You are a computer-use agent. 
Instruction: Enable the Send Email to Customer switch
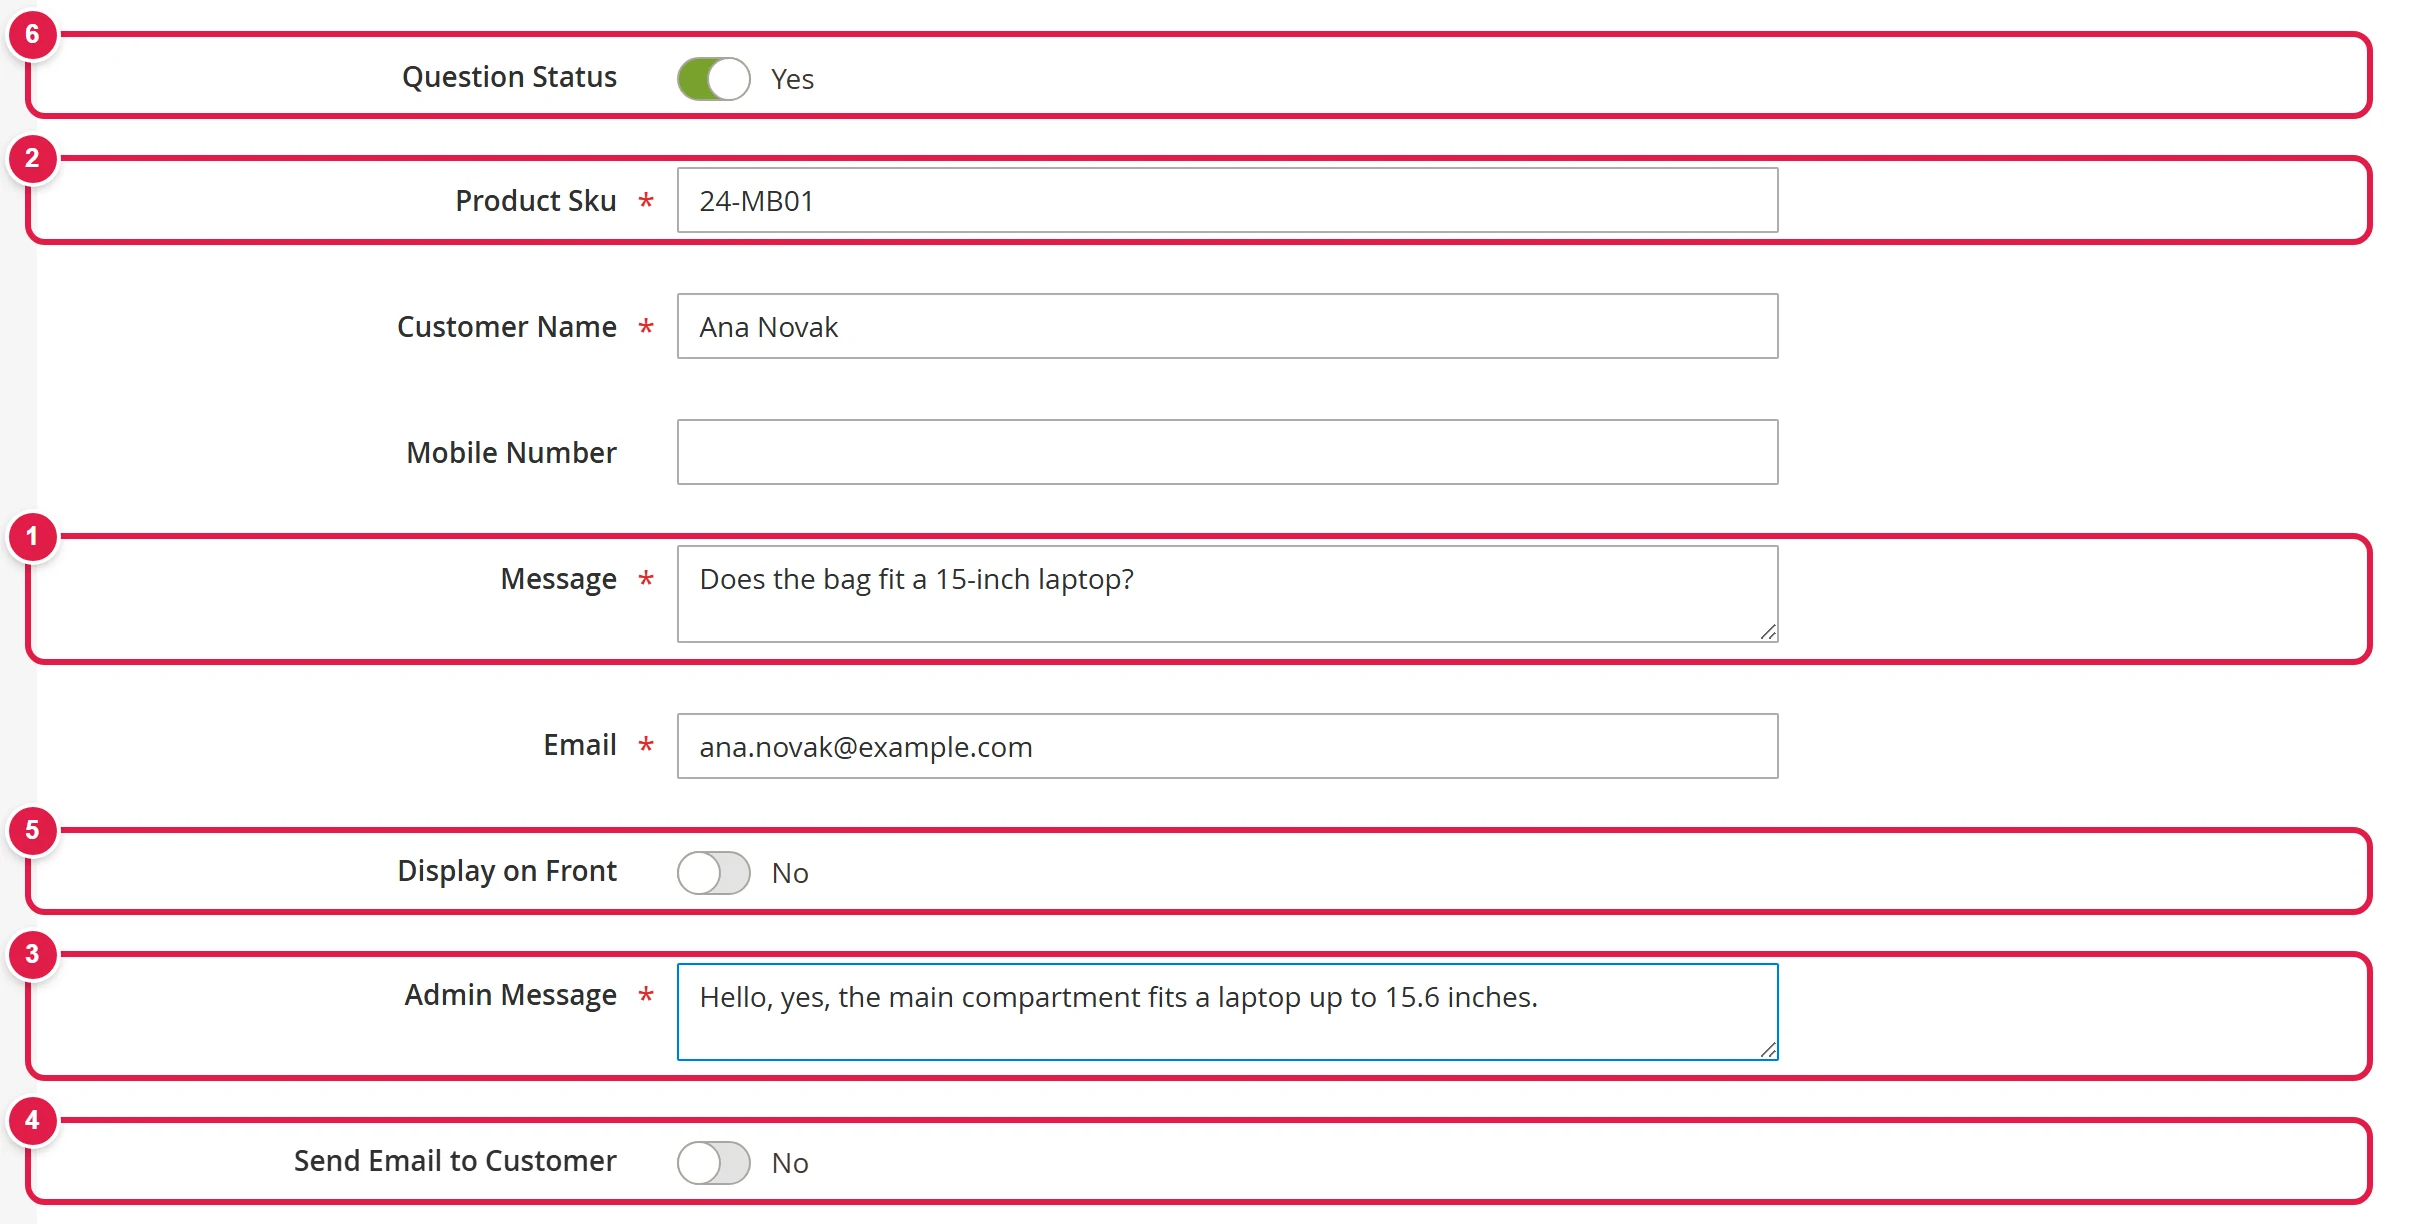click(713, 1162)
